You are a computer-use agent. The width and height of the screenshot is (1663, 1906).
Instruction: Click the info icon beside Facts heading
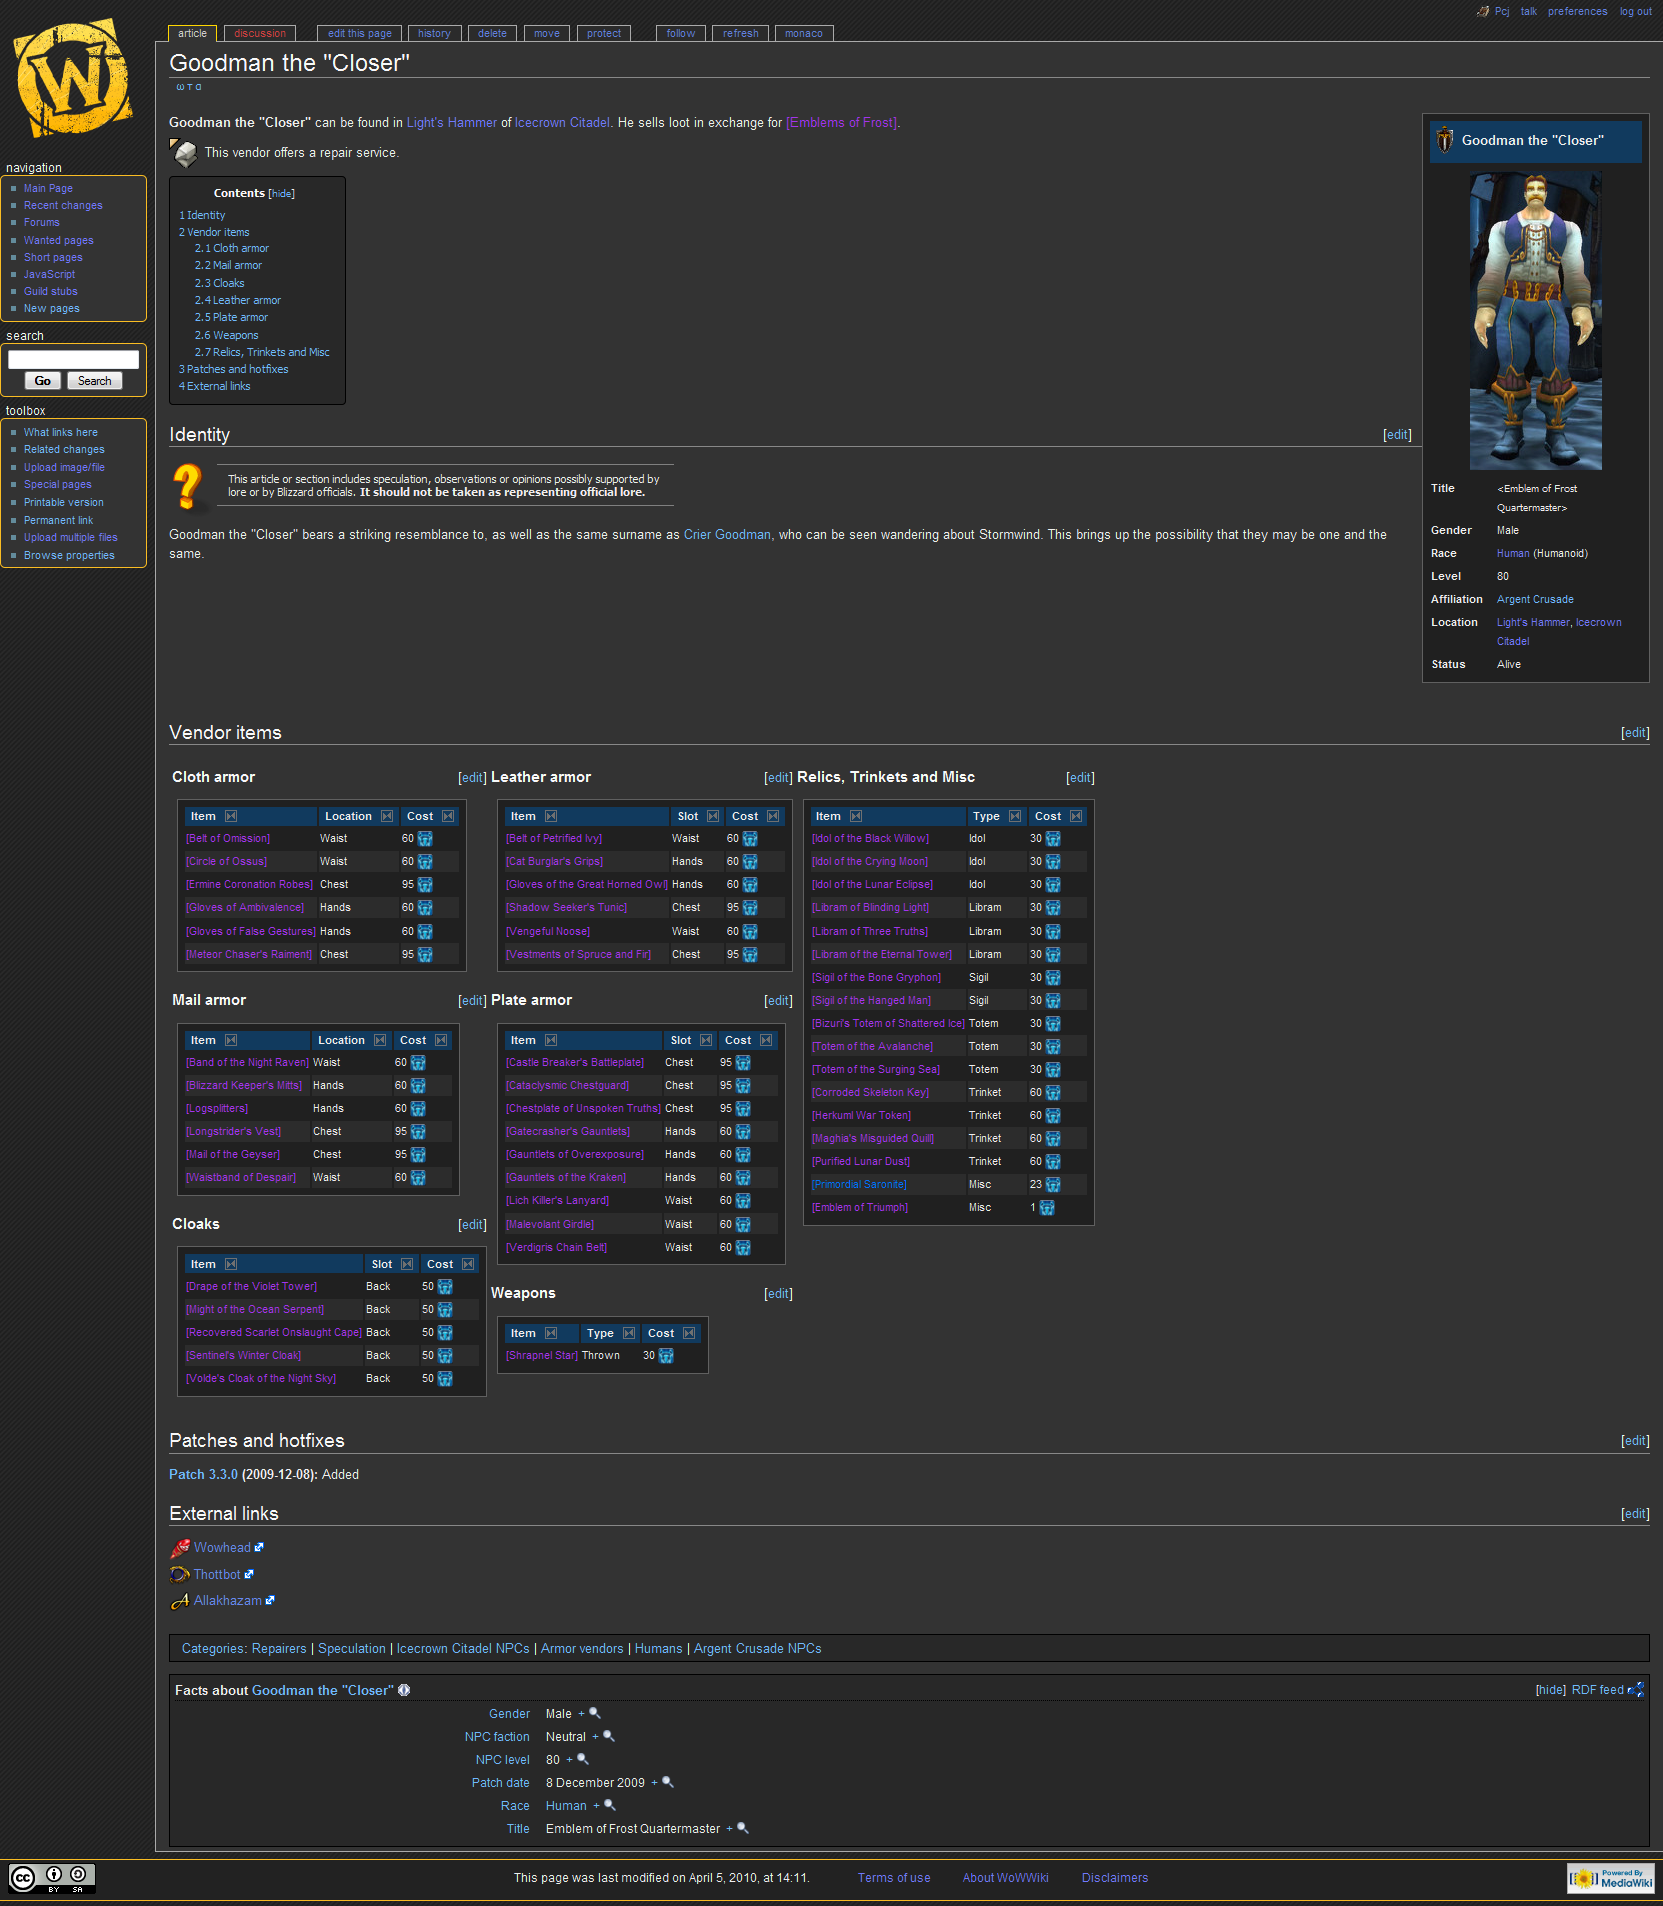pos(404,1690)
